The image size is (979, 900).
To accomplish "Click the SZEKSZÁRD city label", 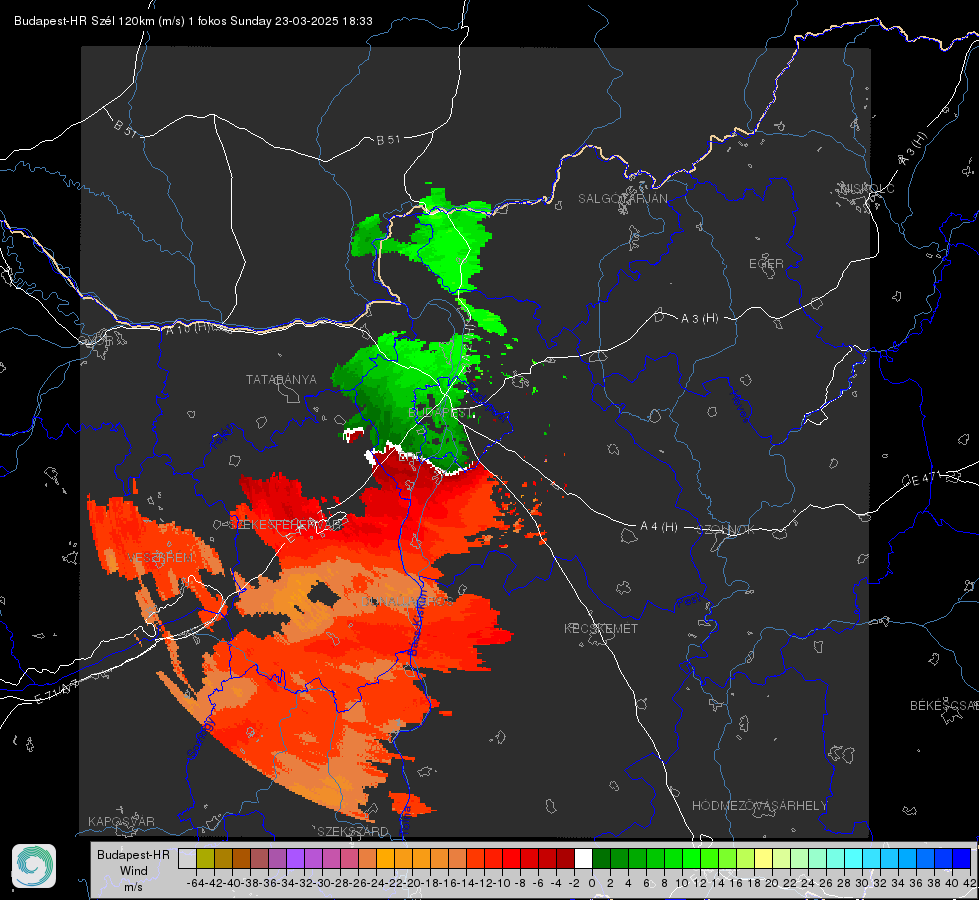I will pyautogui.click(x=353, y=831).
